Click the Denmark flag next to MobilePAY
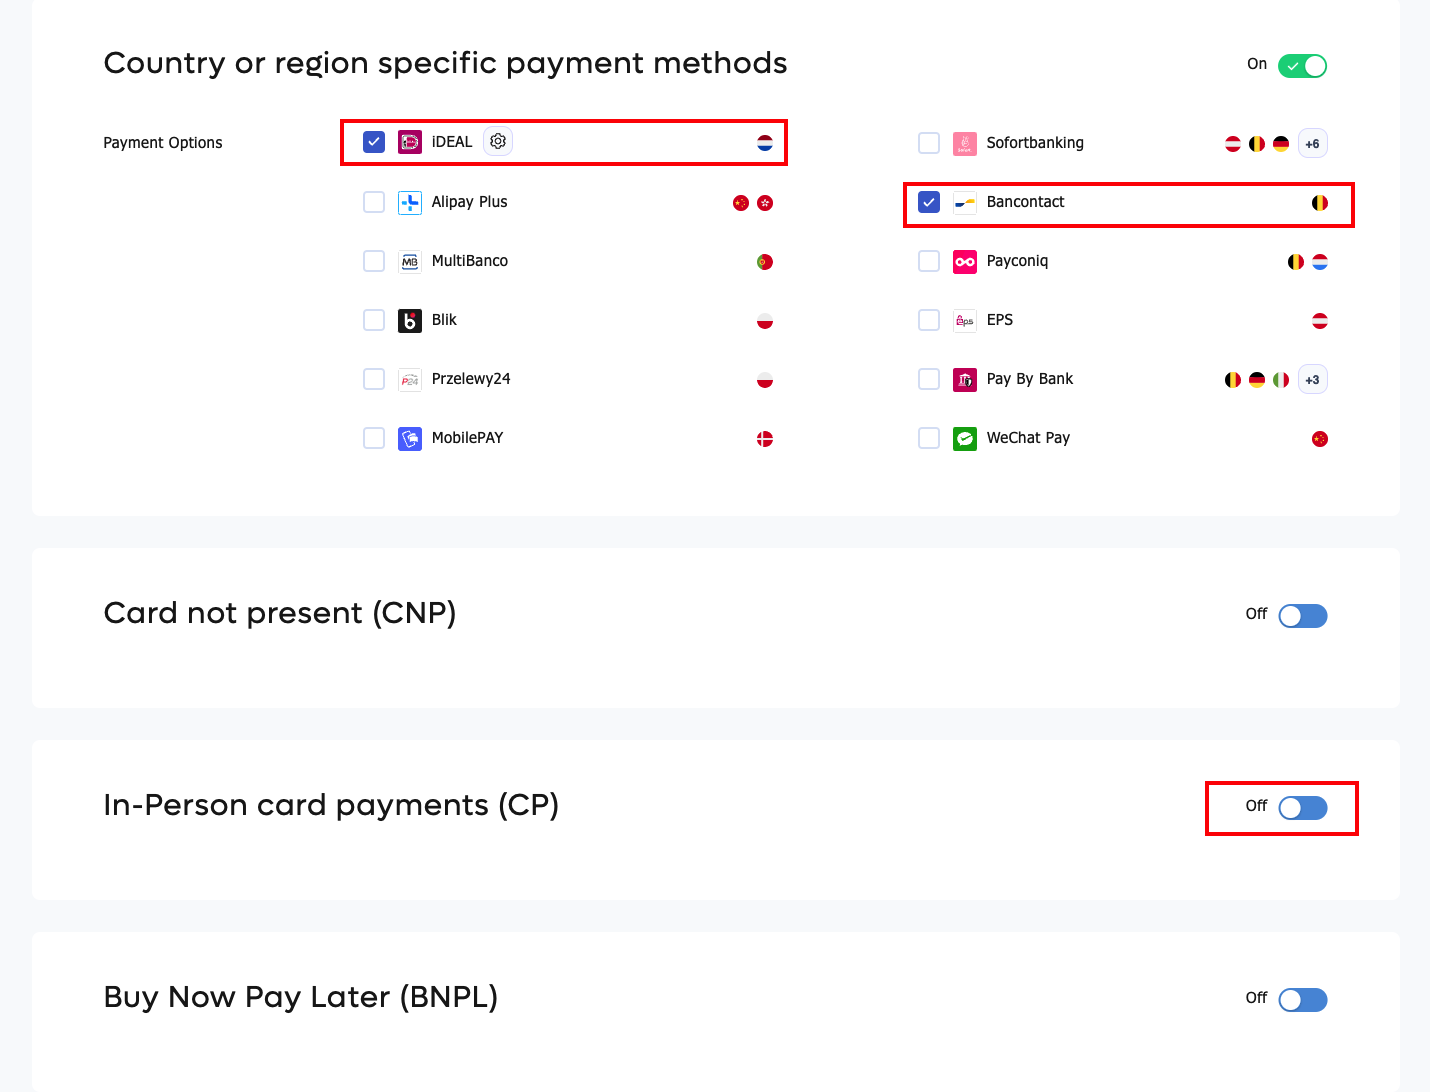The image size is (1430, 1092). click(765, 439)
